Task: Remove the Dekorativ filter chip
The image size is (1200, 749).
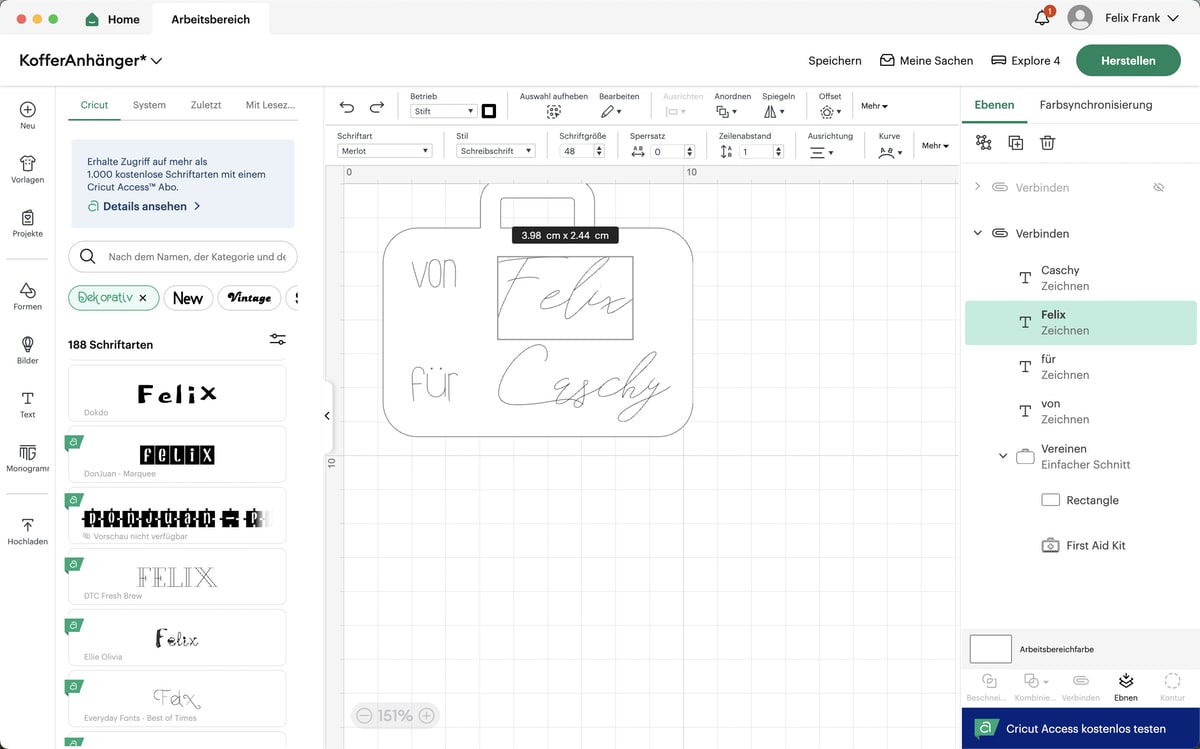Action: [143, 298]
